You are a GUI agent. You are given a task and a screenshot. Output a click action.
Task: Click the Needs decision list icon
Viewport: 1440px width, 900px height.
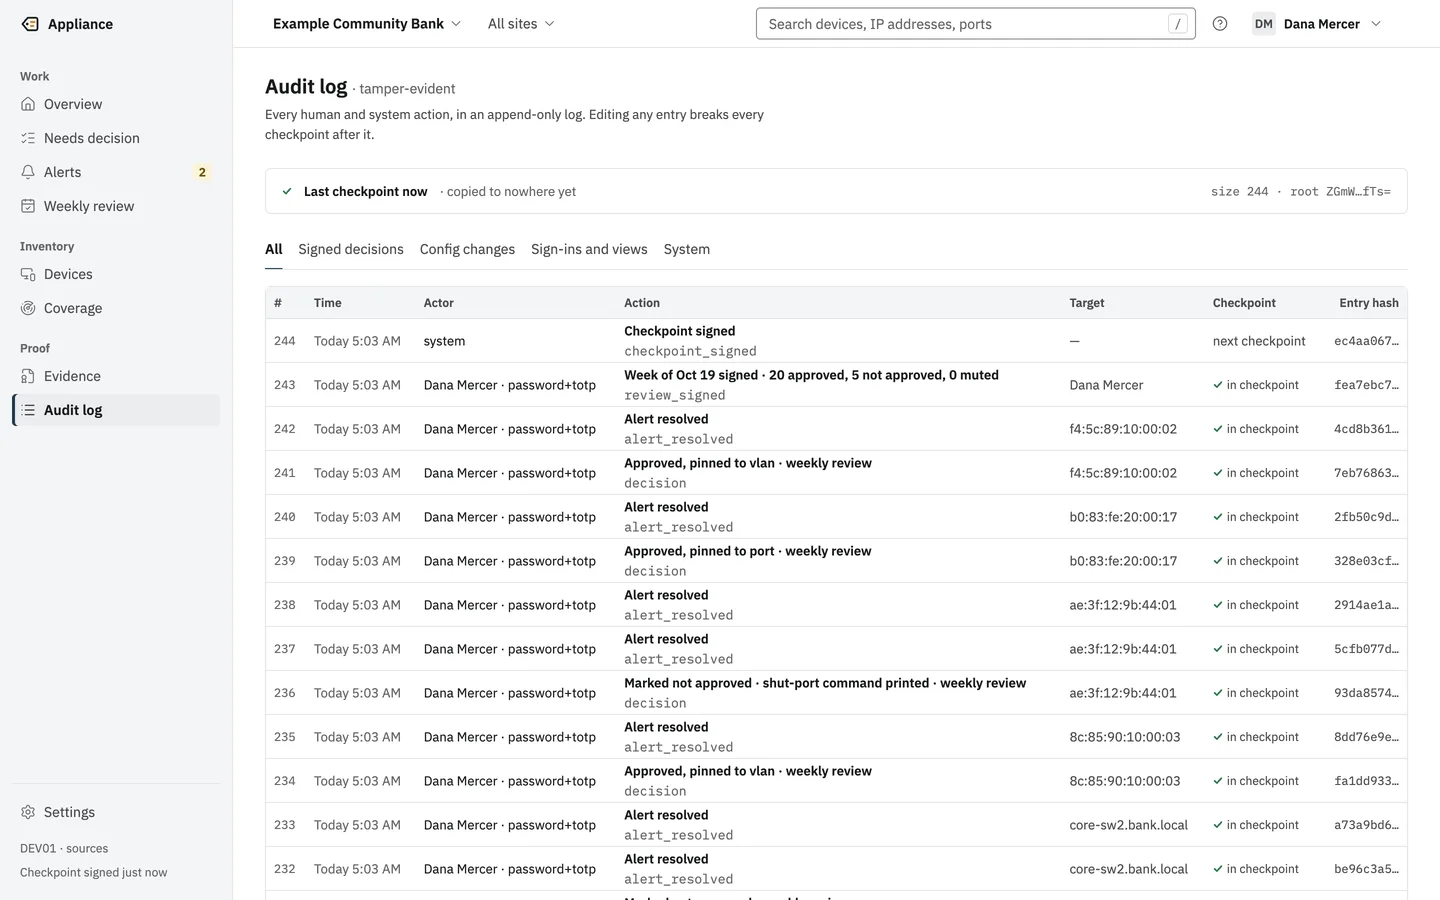28,138
